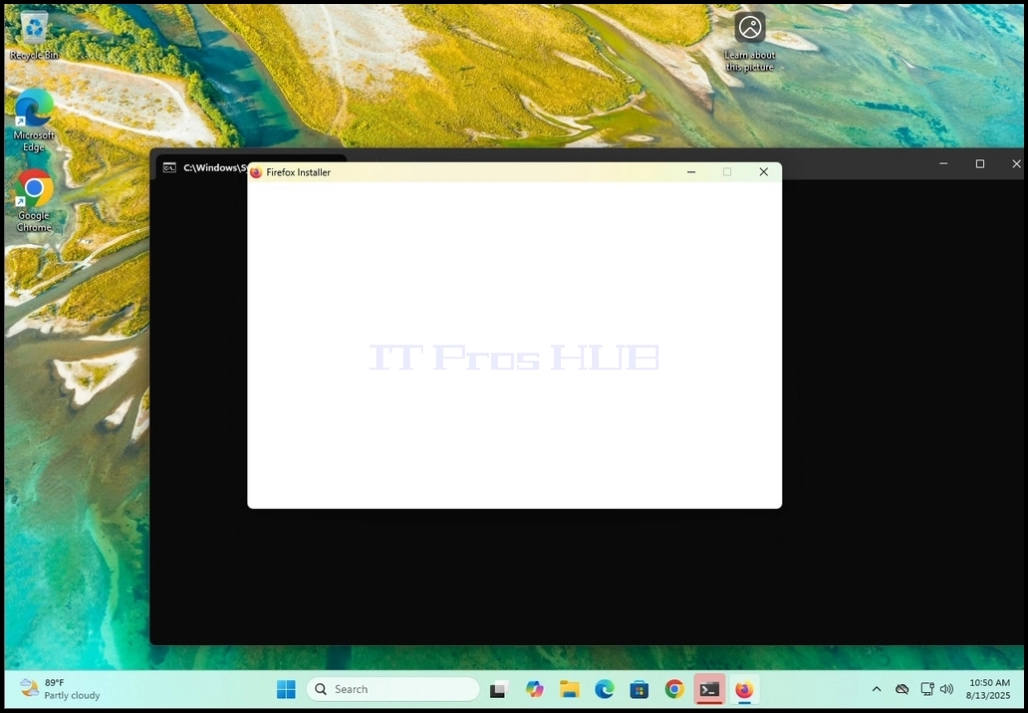Show hidden system tray icons
Image resolution: width=1028 pixels, height=713 pixels.
click(877, 689)
